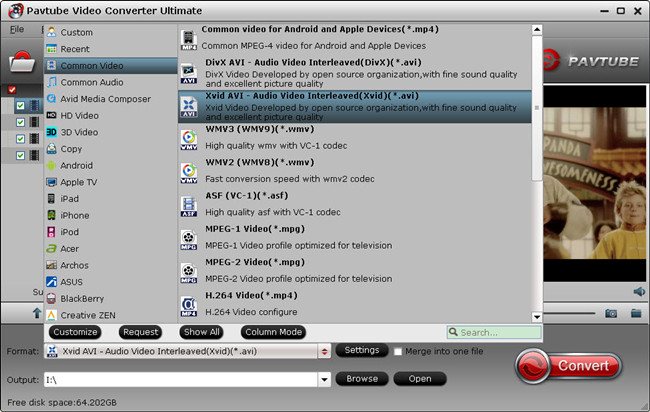650x412 pixels.
Task: Toggle the red select-all checkbox
Action: pyautogui.click(x=12, y=90)
